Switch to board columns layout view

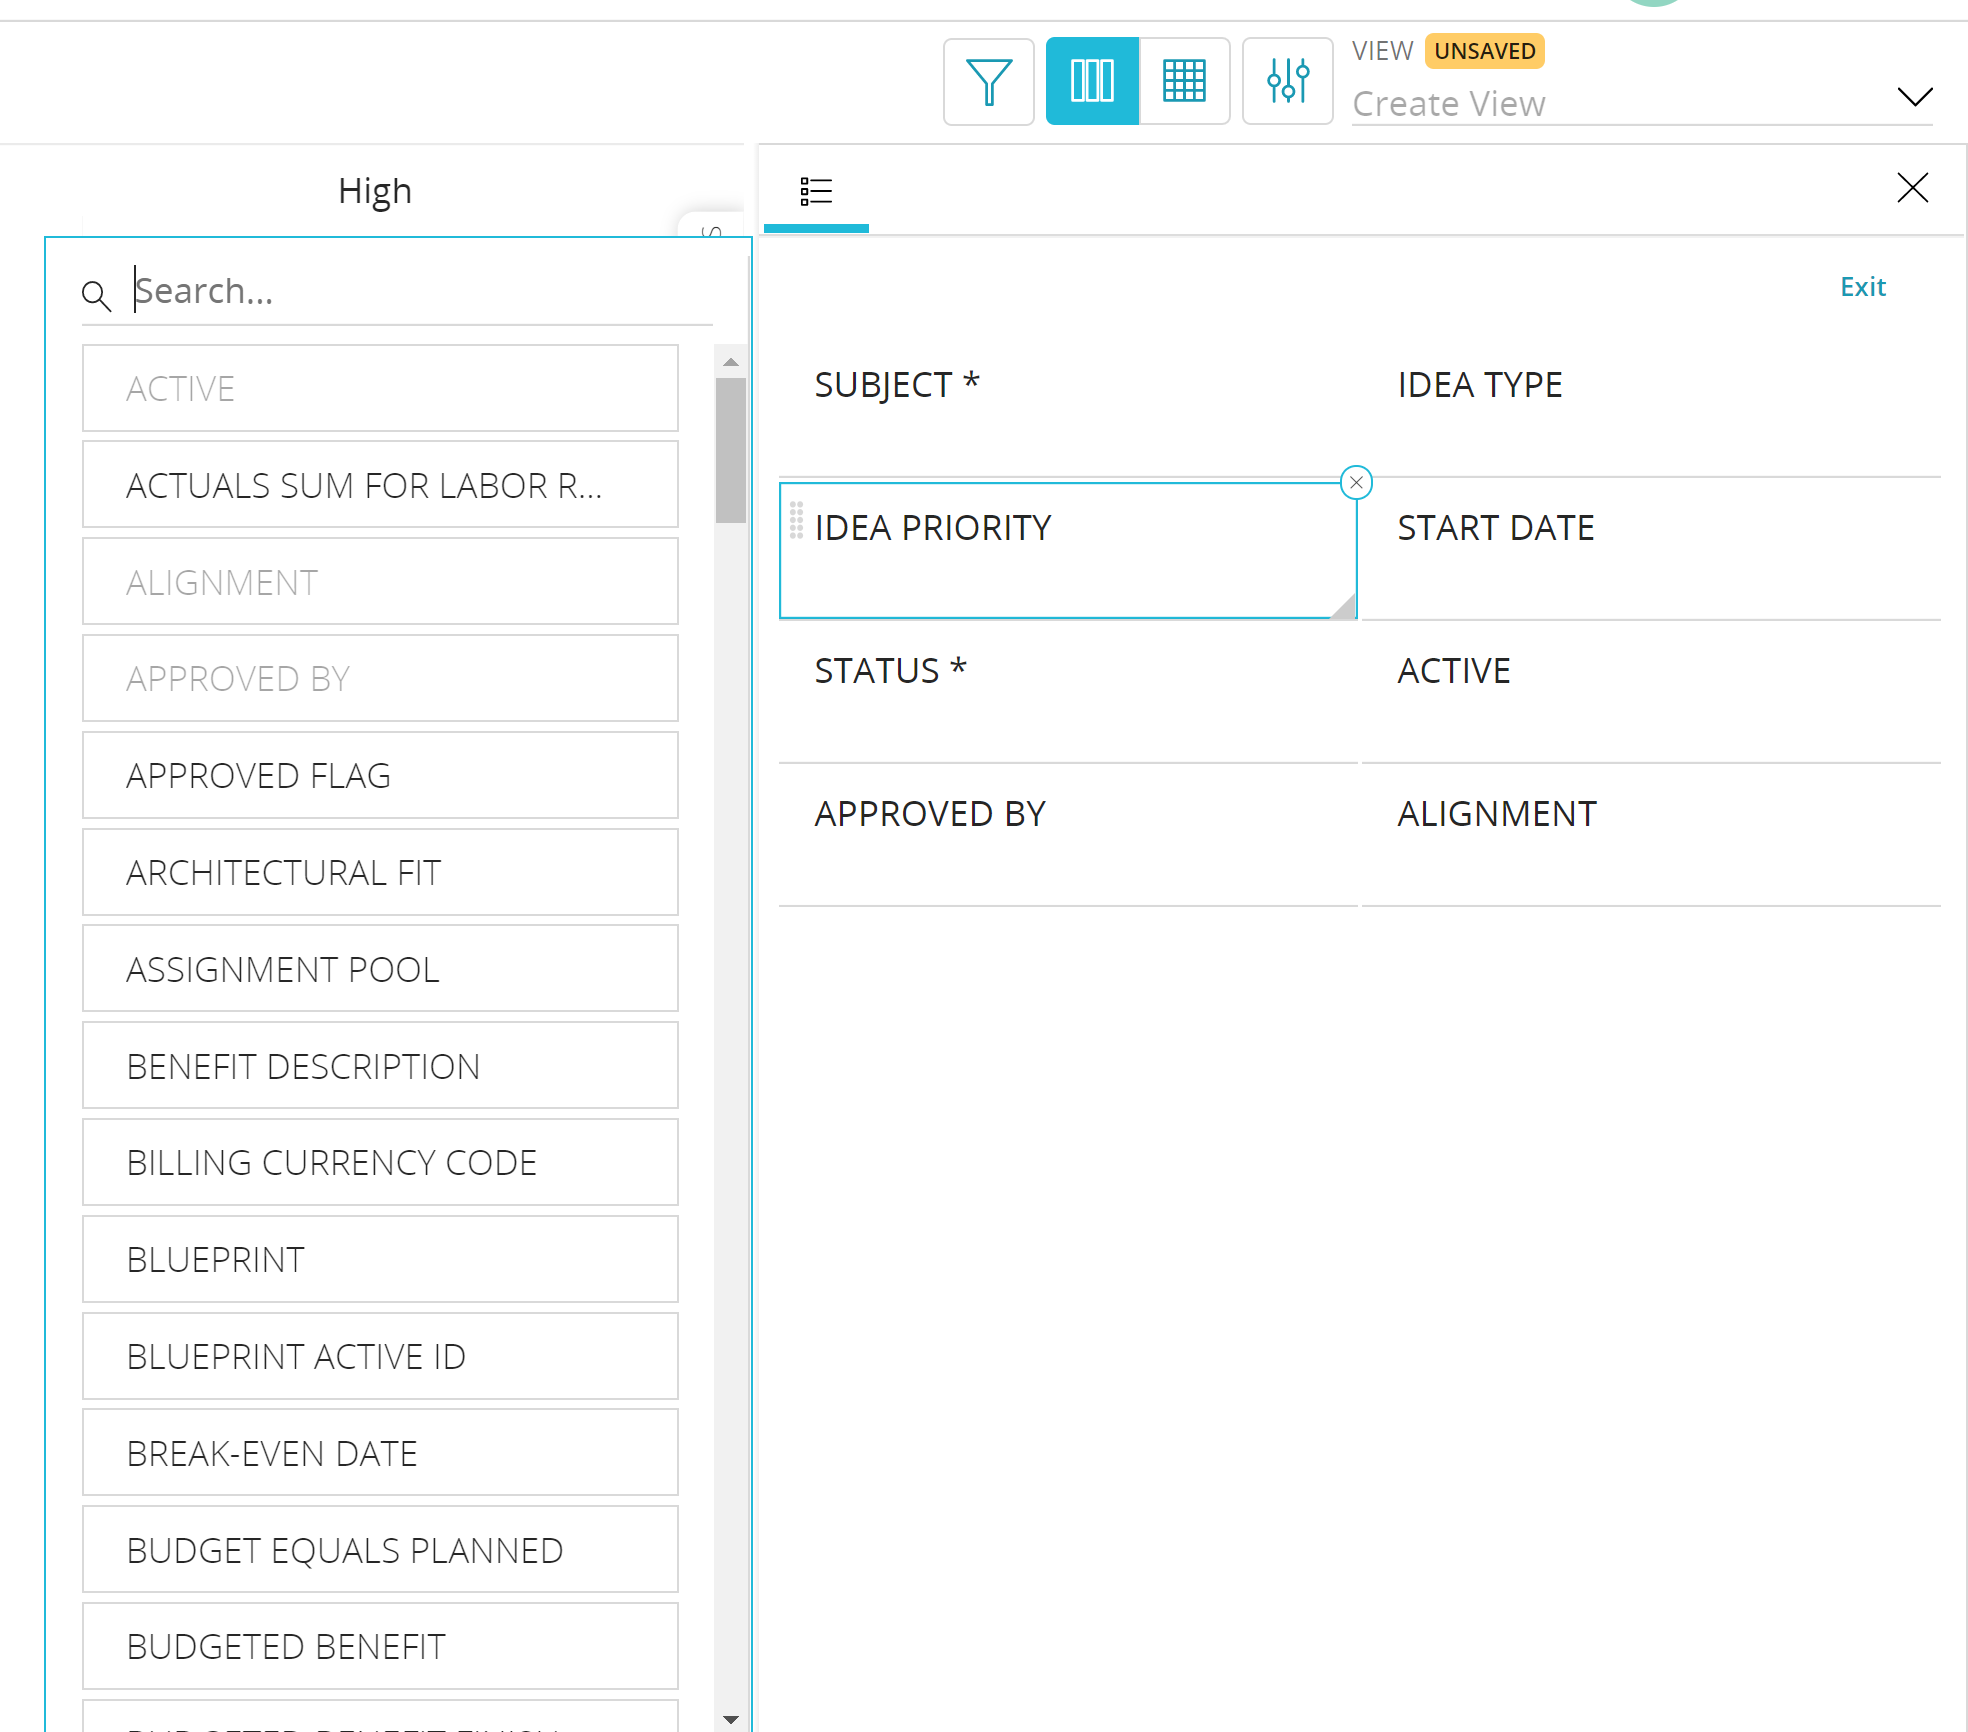click(1092, 82)
